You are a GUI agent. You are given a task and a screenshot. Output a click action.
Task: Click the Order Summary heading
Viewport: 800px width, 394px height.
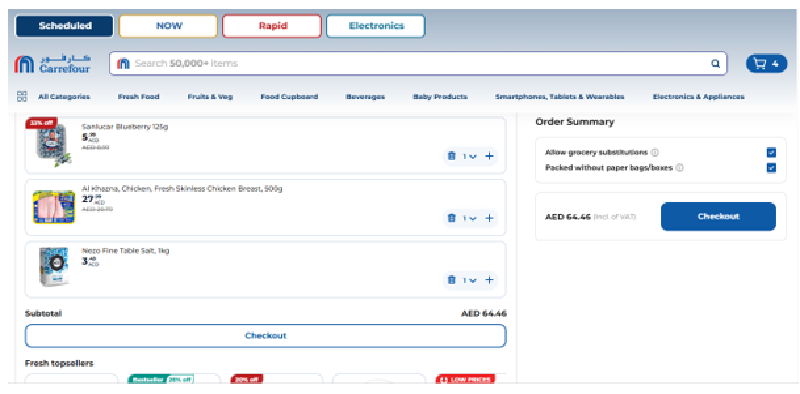point(574,122)
